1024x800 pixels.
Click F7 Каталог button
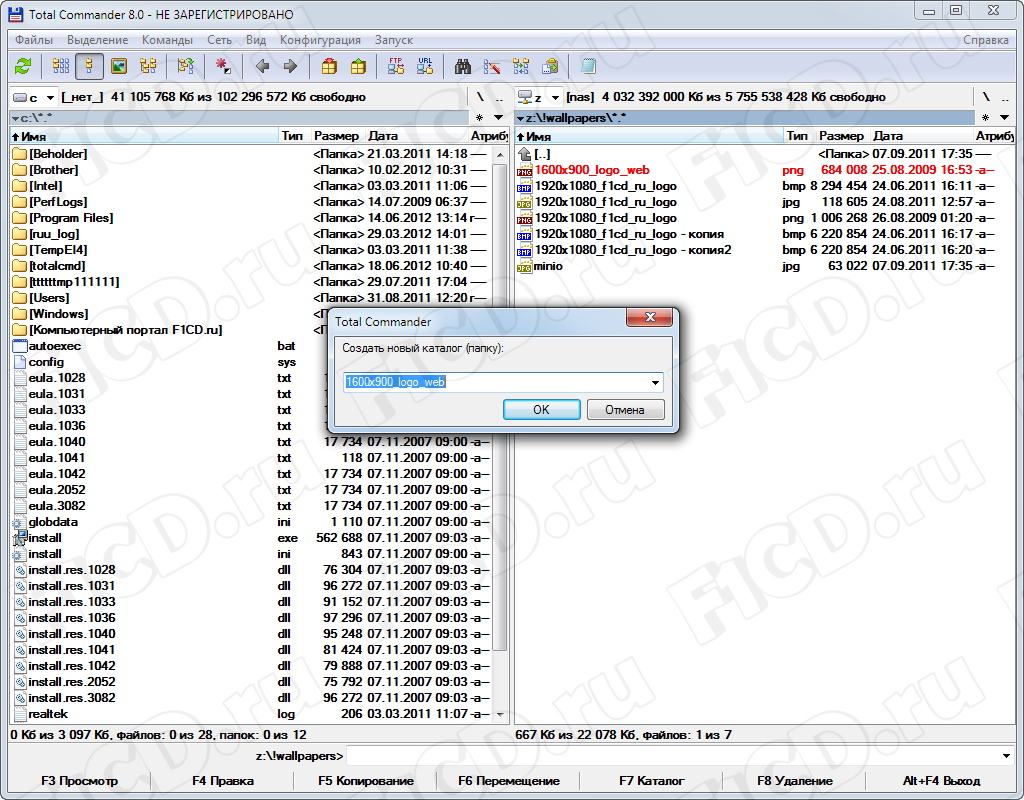(x=652, y=780)
